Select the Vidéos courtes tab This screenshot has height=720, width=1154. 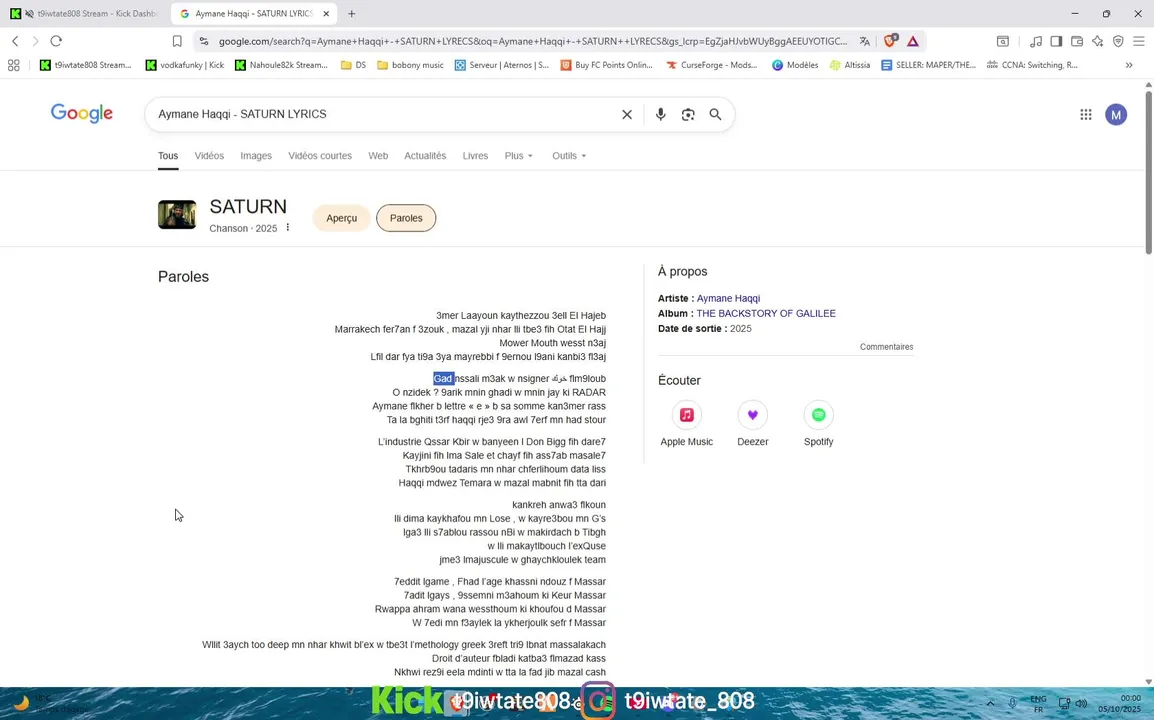pos(320,155)
